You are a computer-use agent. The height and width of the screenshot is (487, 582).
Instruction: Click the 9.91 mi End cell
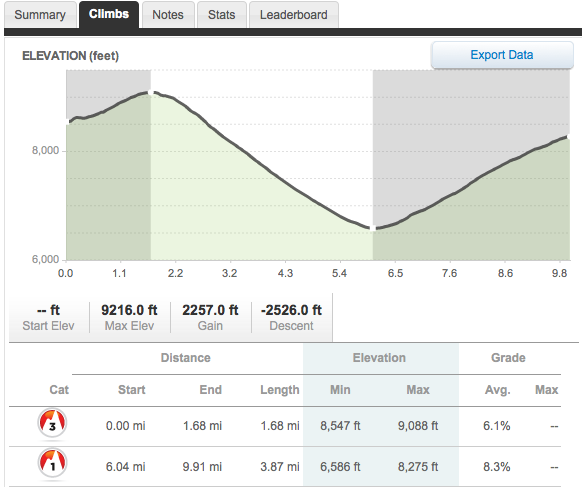[202, 467]
